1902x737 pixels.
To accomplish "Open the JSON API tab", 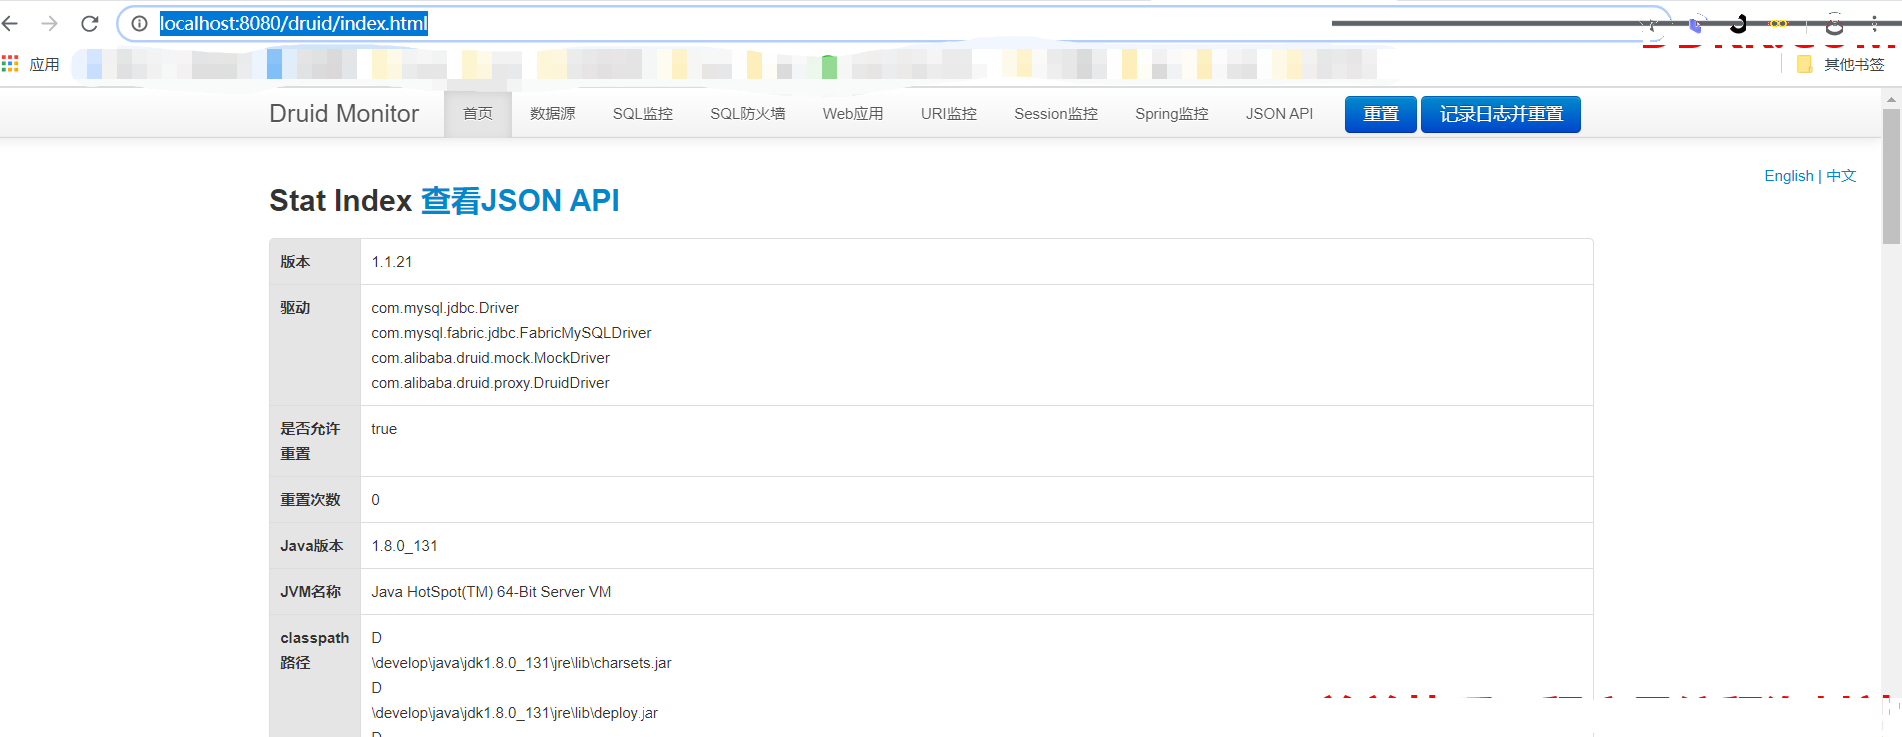I will click(1279, 114).
